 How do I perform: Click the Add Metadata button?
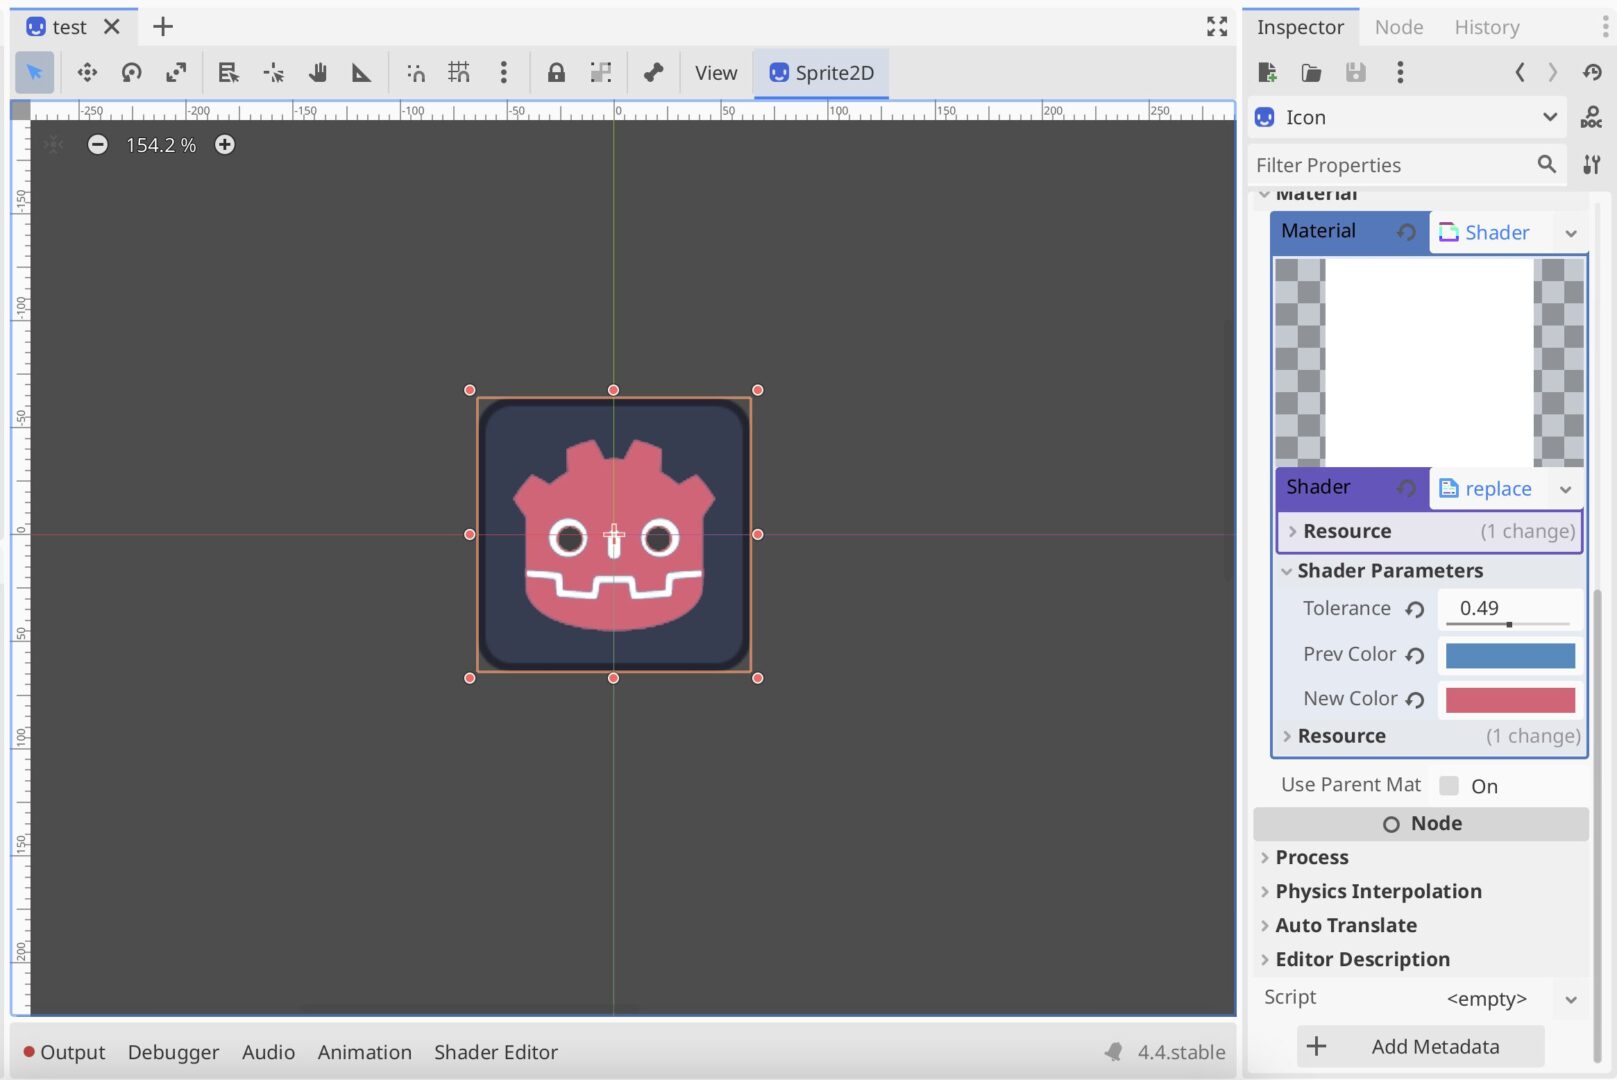[x=1421, y=1047]
